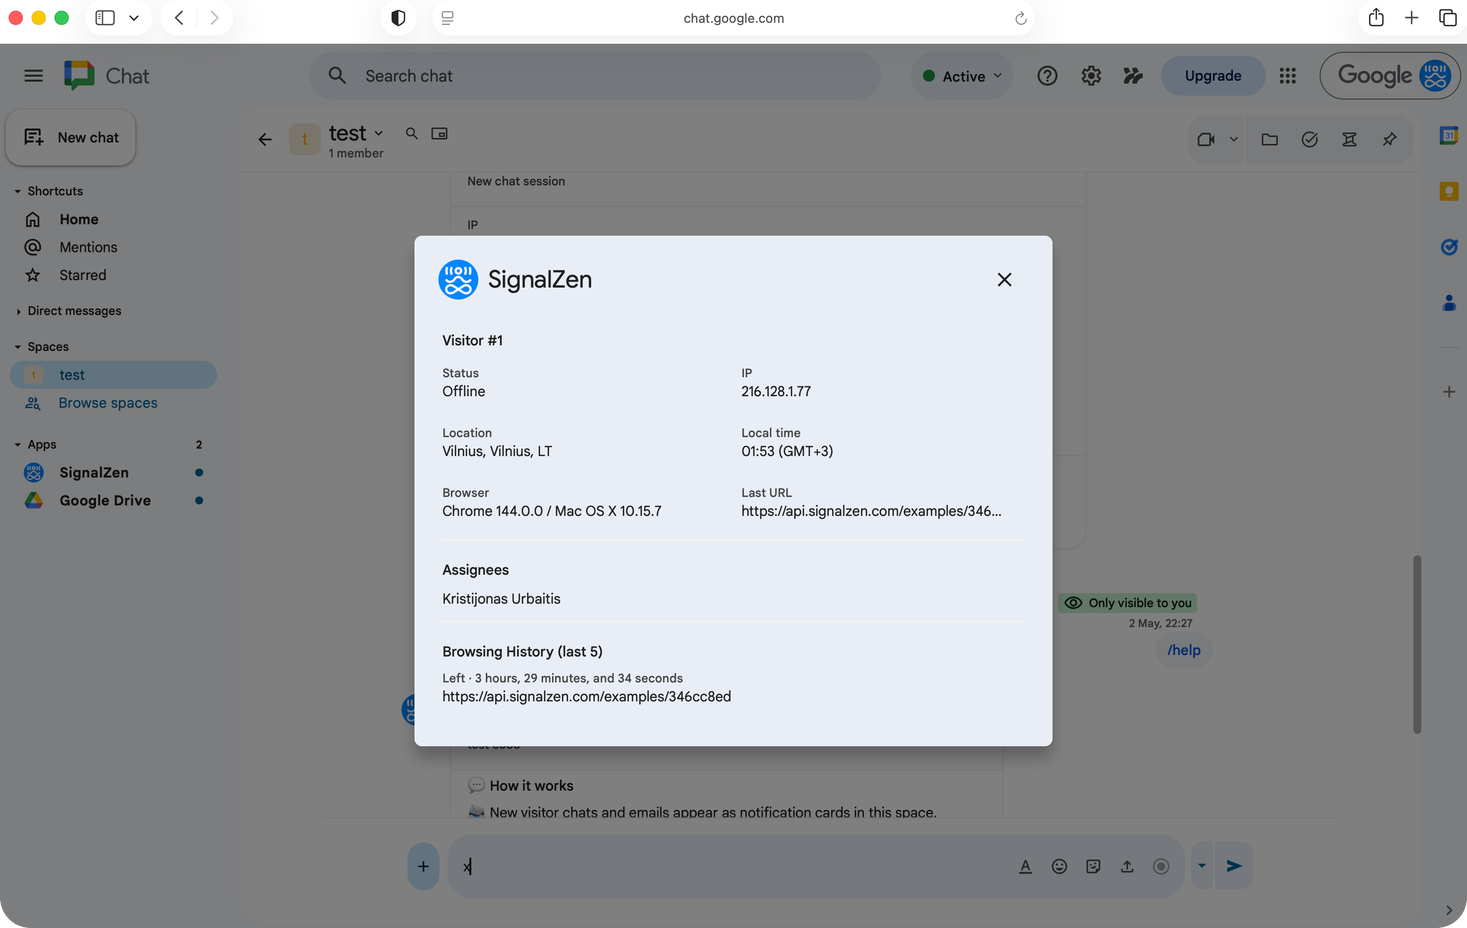Start a video meeting in the space
1467x928 pixels.
(x=1206, y=140)
